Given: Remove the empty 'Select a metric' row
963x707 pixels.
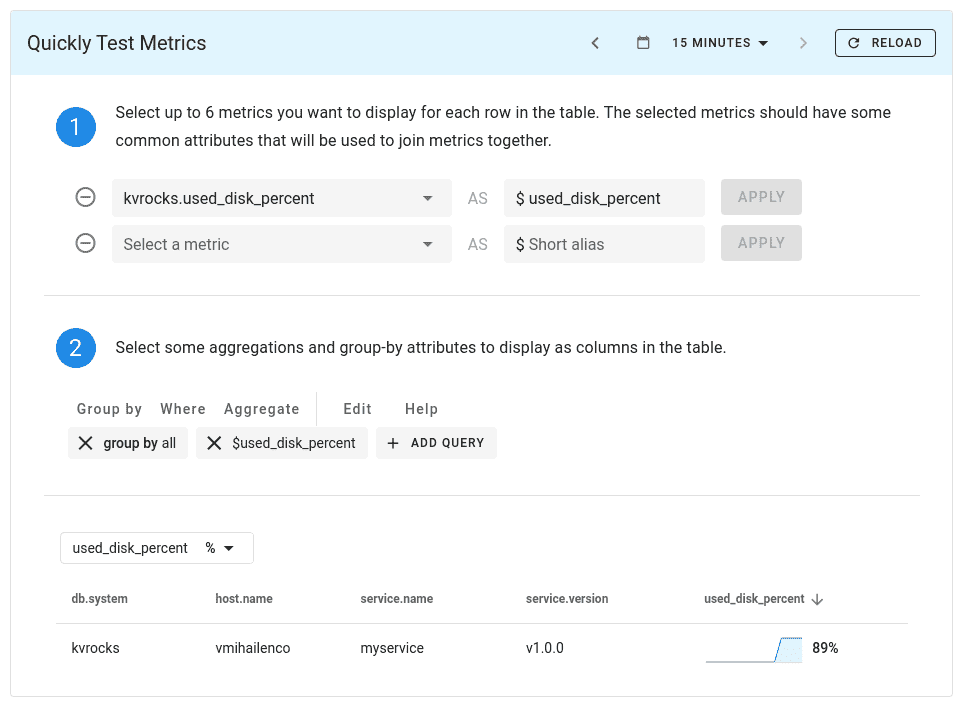Looking at the screenshot, I should [86, 244].
